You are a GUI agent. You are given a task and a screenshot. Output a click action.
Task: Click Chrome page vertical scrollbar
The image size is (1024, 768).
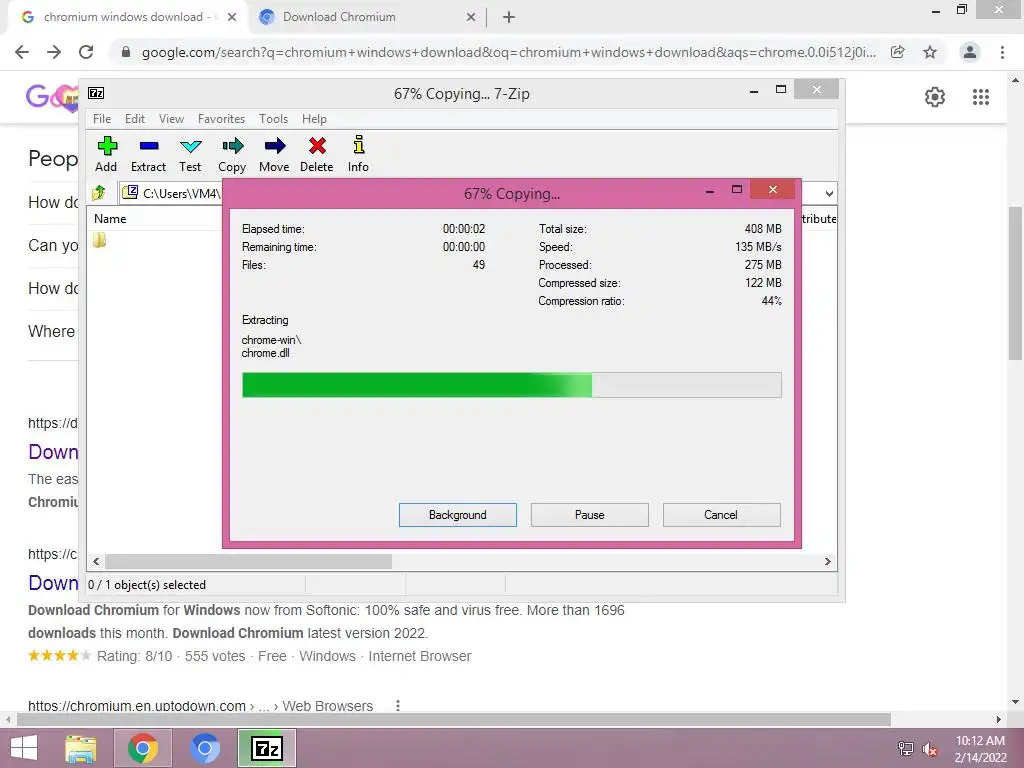point(1015,283)
